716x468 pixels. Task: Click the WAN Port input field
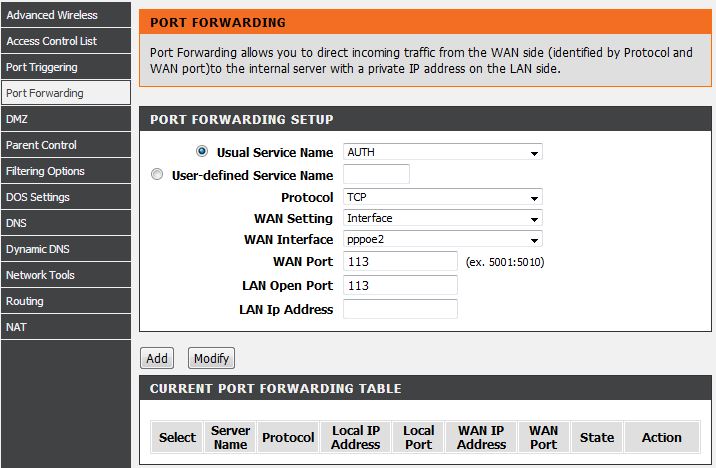pos(400,261)
